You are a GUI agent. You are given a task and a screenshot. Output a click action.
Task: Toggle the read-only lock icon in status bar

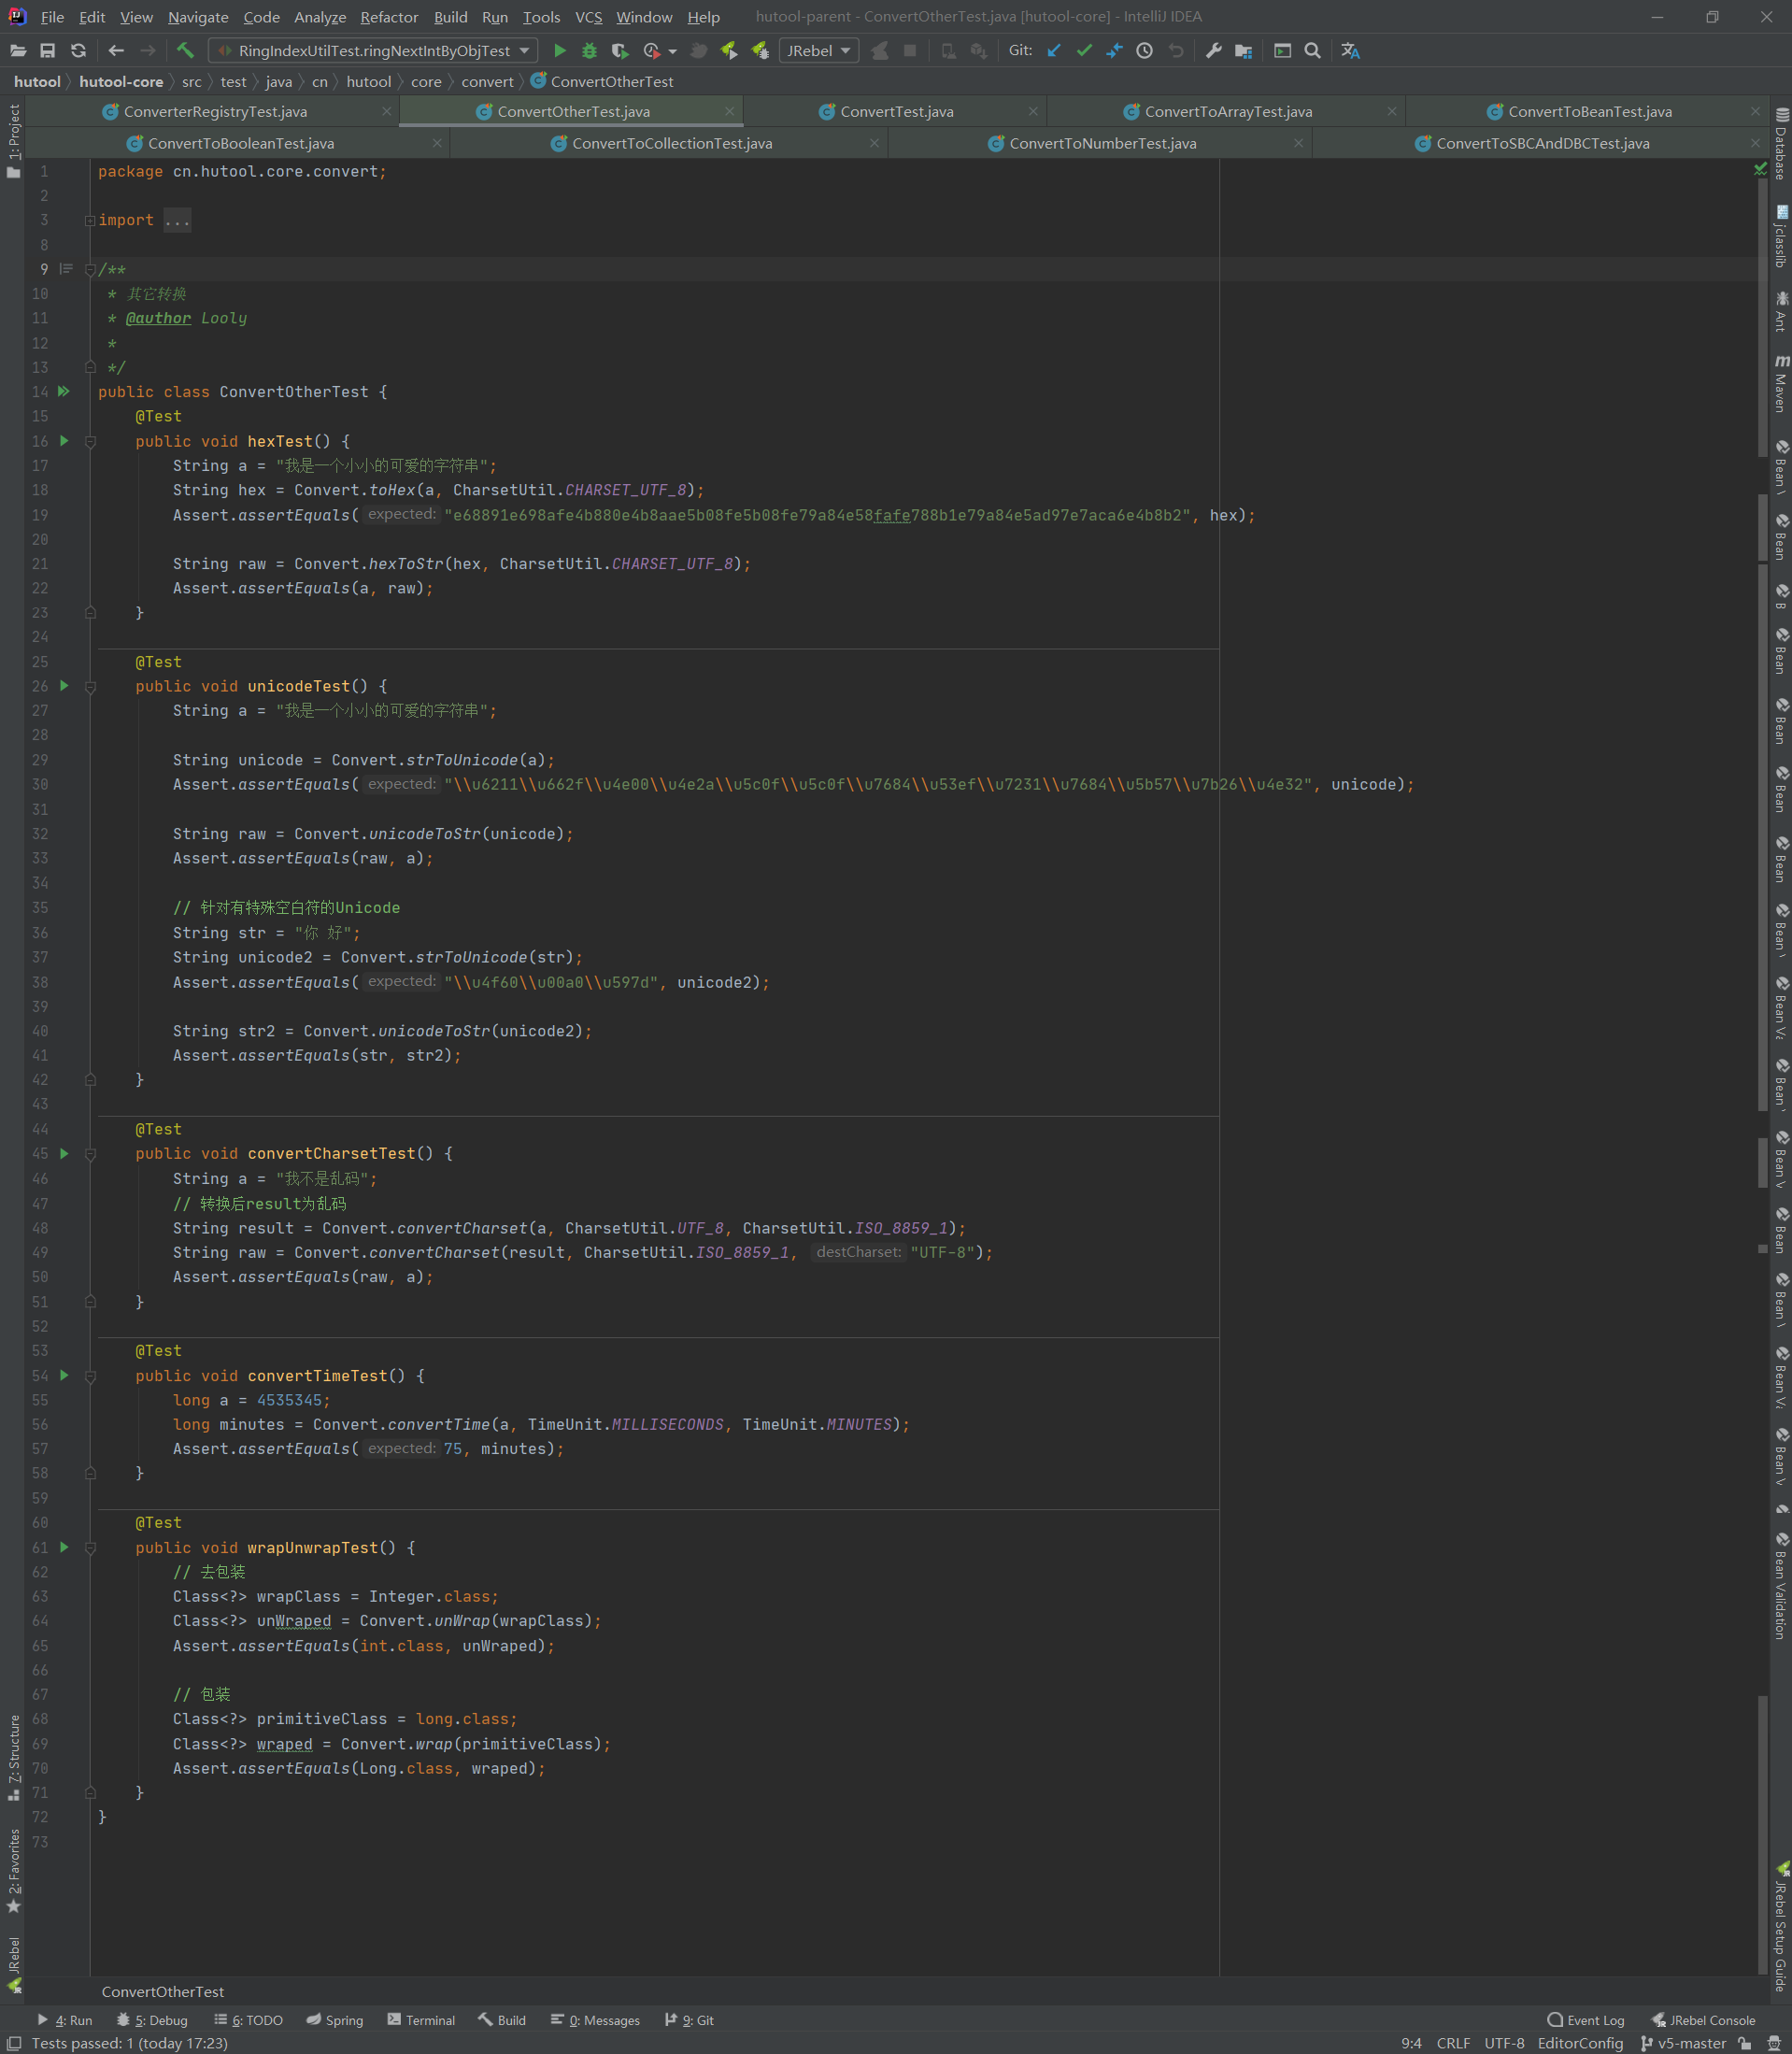[1745, 2043]
